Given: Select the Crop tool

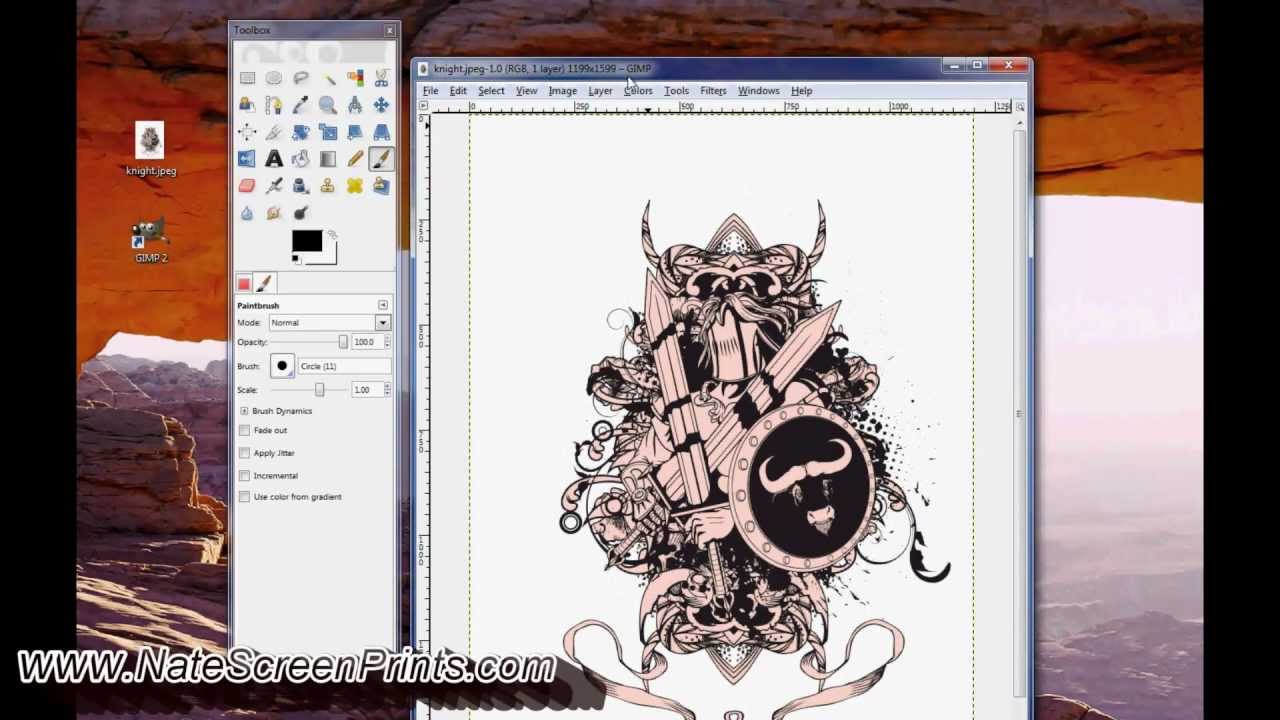Looking at the screenshot, I should click(274, 132).
